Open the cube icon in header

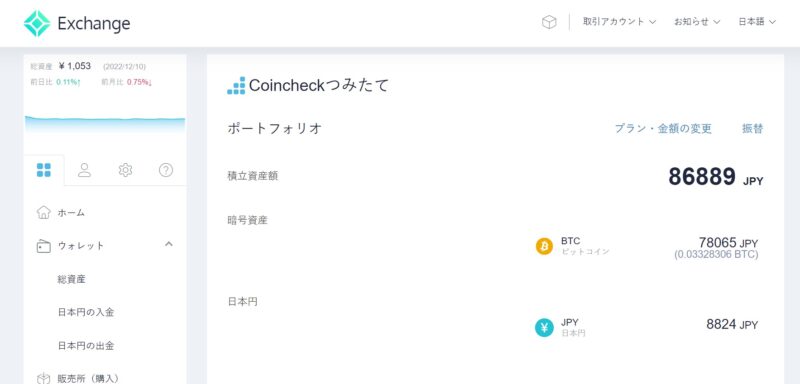tap(549, 22)
